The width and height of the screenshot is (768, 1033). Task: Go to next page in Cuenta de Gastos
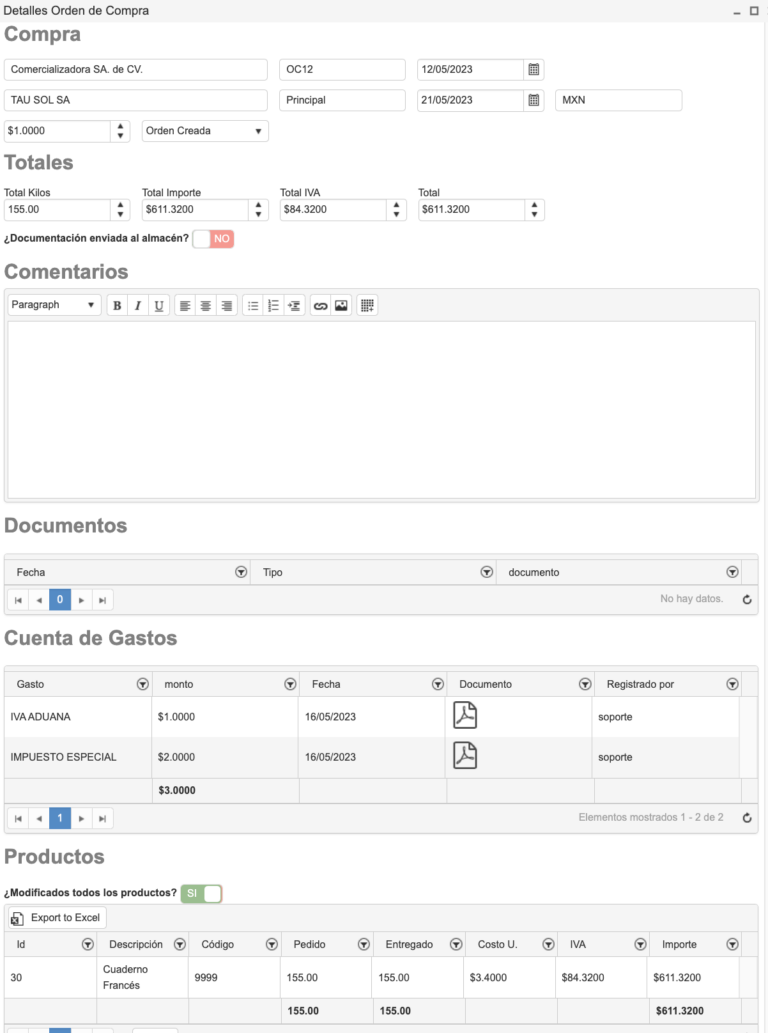81,818
